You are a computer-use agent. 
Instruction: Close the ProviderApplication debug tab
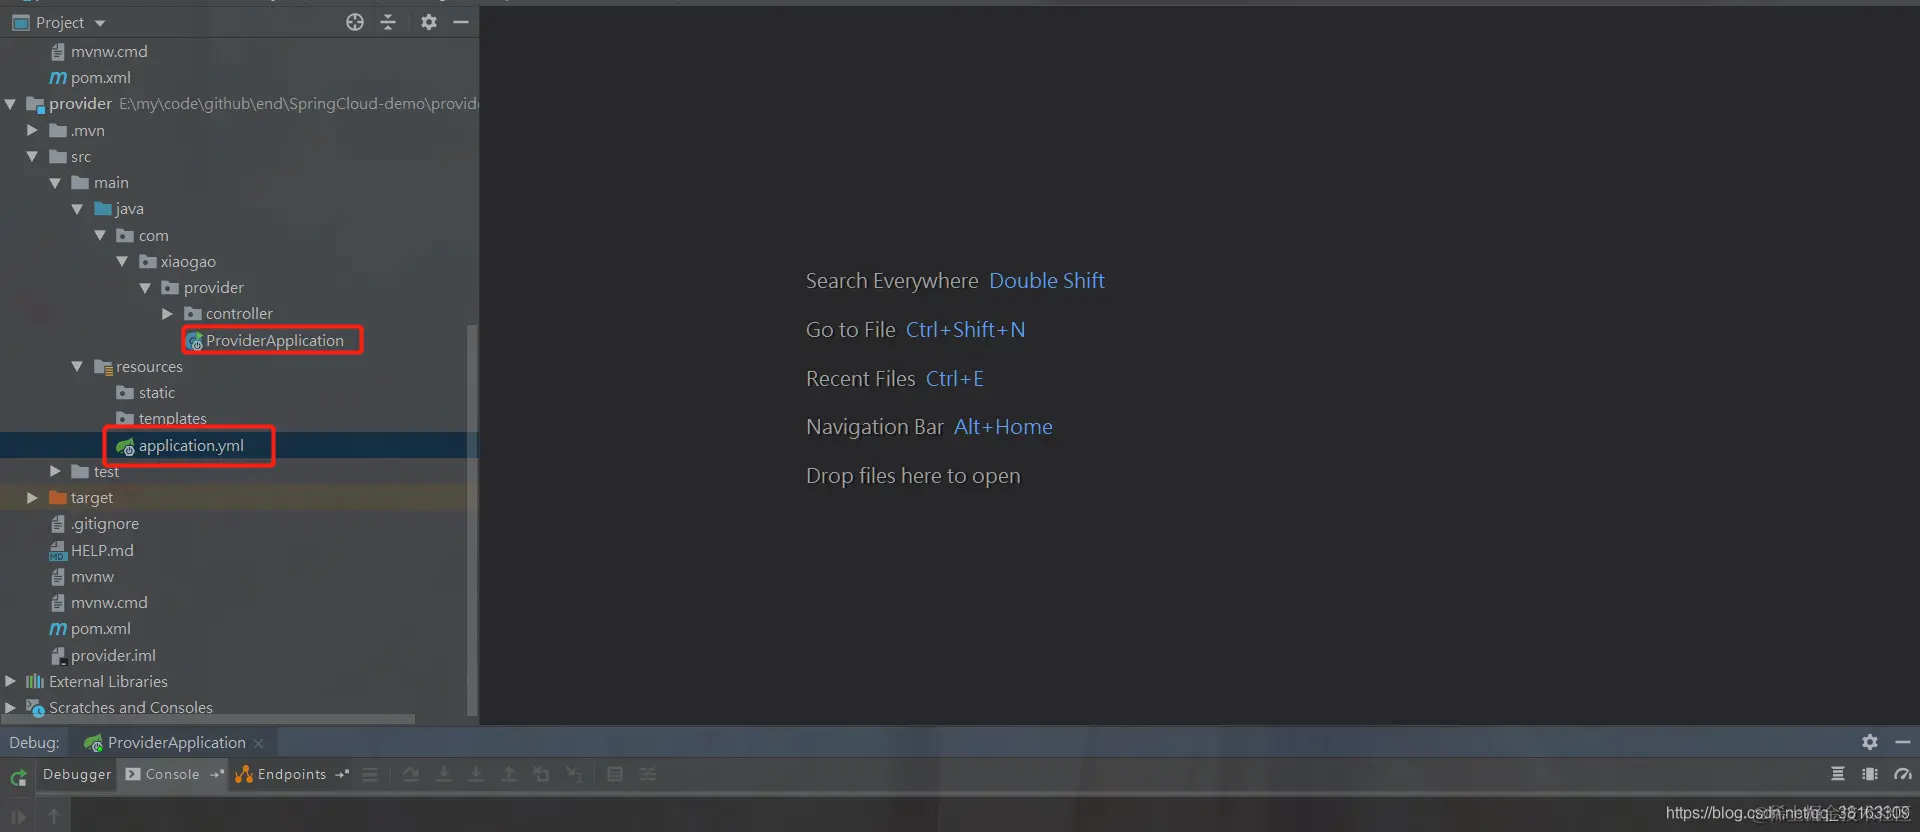click(x=259, y=743)
